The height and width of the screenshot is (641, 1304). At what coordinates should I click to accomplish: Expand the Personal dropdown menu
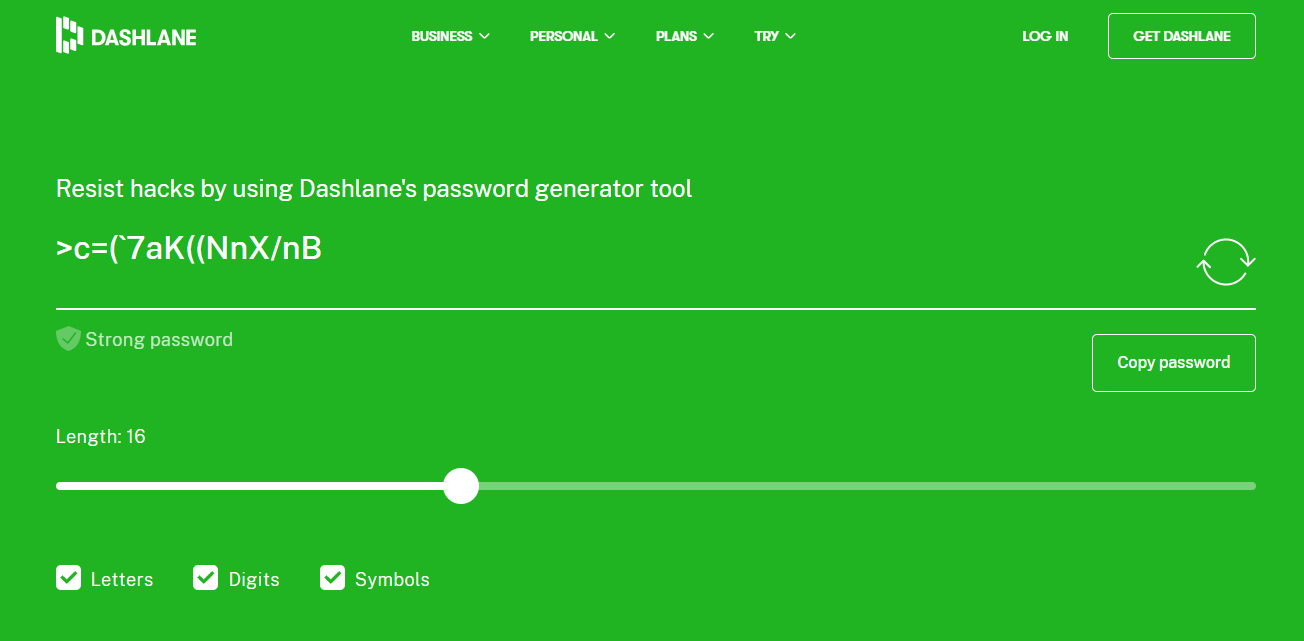pos(573,36)
